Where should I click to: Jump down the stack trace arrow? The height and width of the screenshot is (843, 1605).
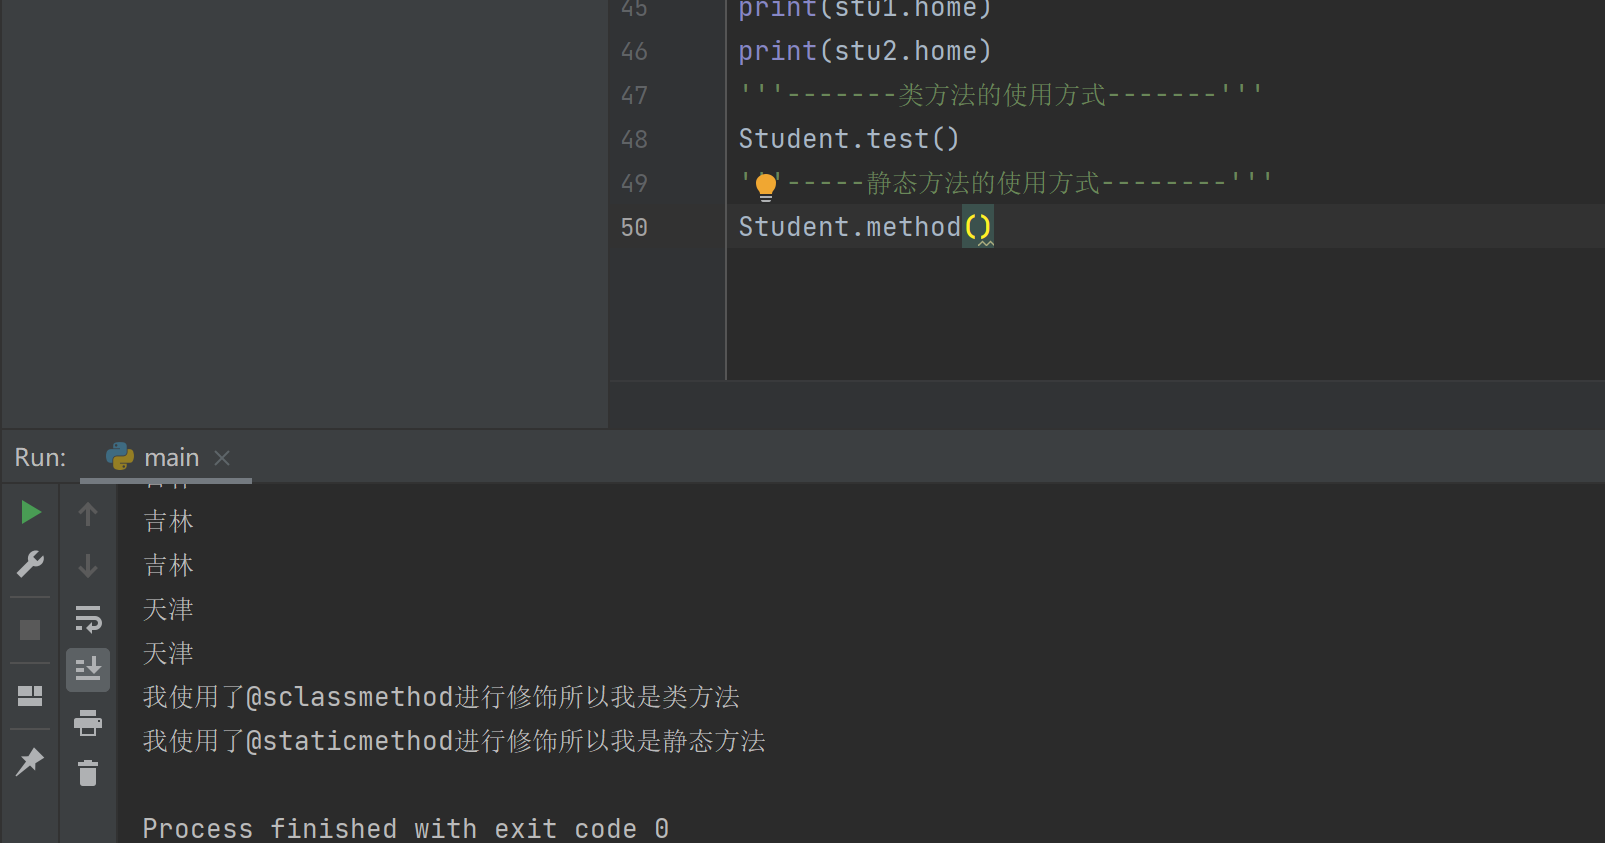(x=88, y=566)
